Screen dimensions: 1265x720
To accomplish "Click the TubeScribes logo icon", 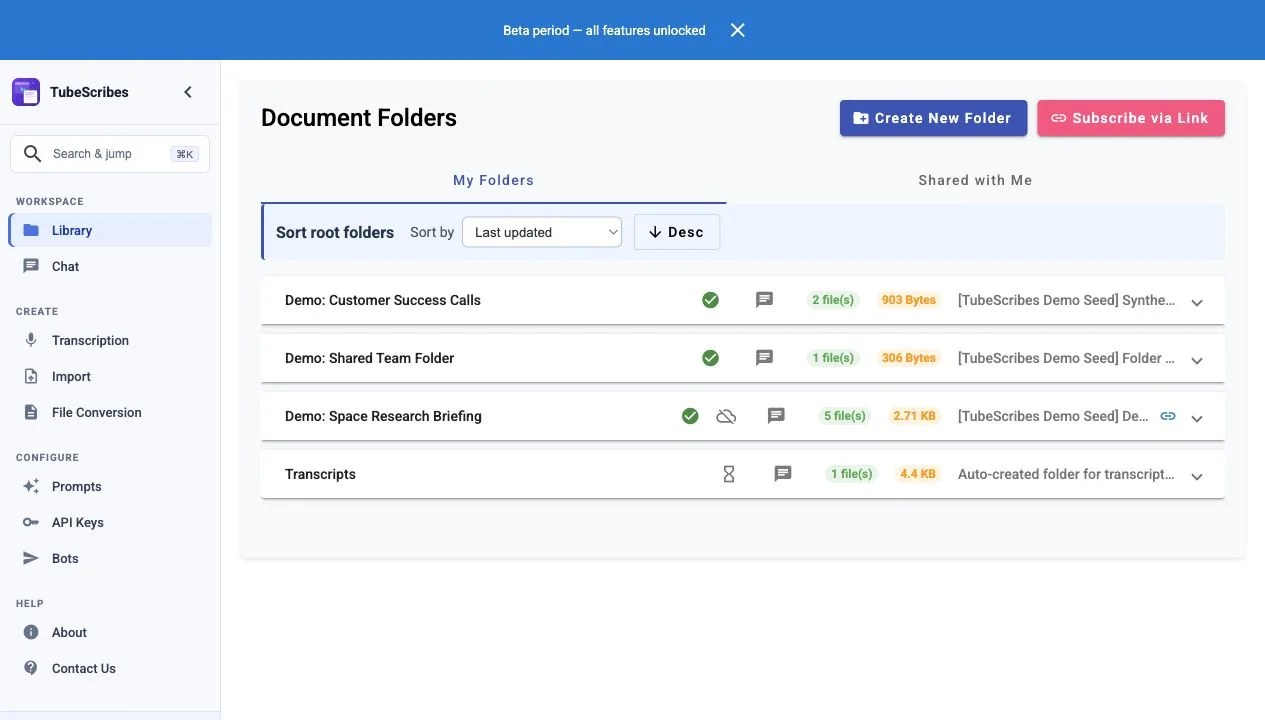I will [x=26, y=92].
